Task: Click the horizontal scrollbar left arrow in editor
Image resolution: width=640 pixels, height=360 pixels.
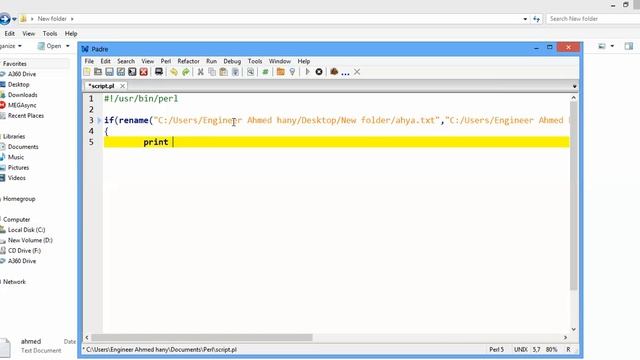Action: click(87, 338)
